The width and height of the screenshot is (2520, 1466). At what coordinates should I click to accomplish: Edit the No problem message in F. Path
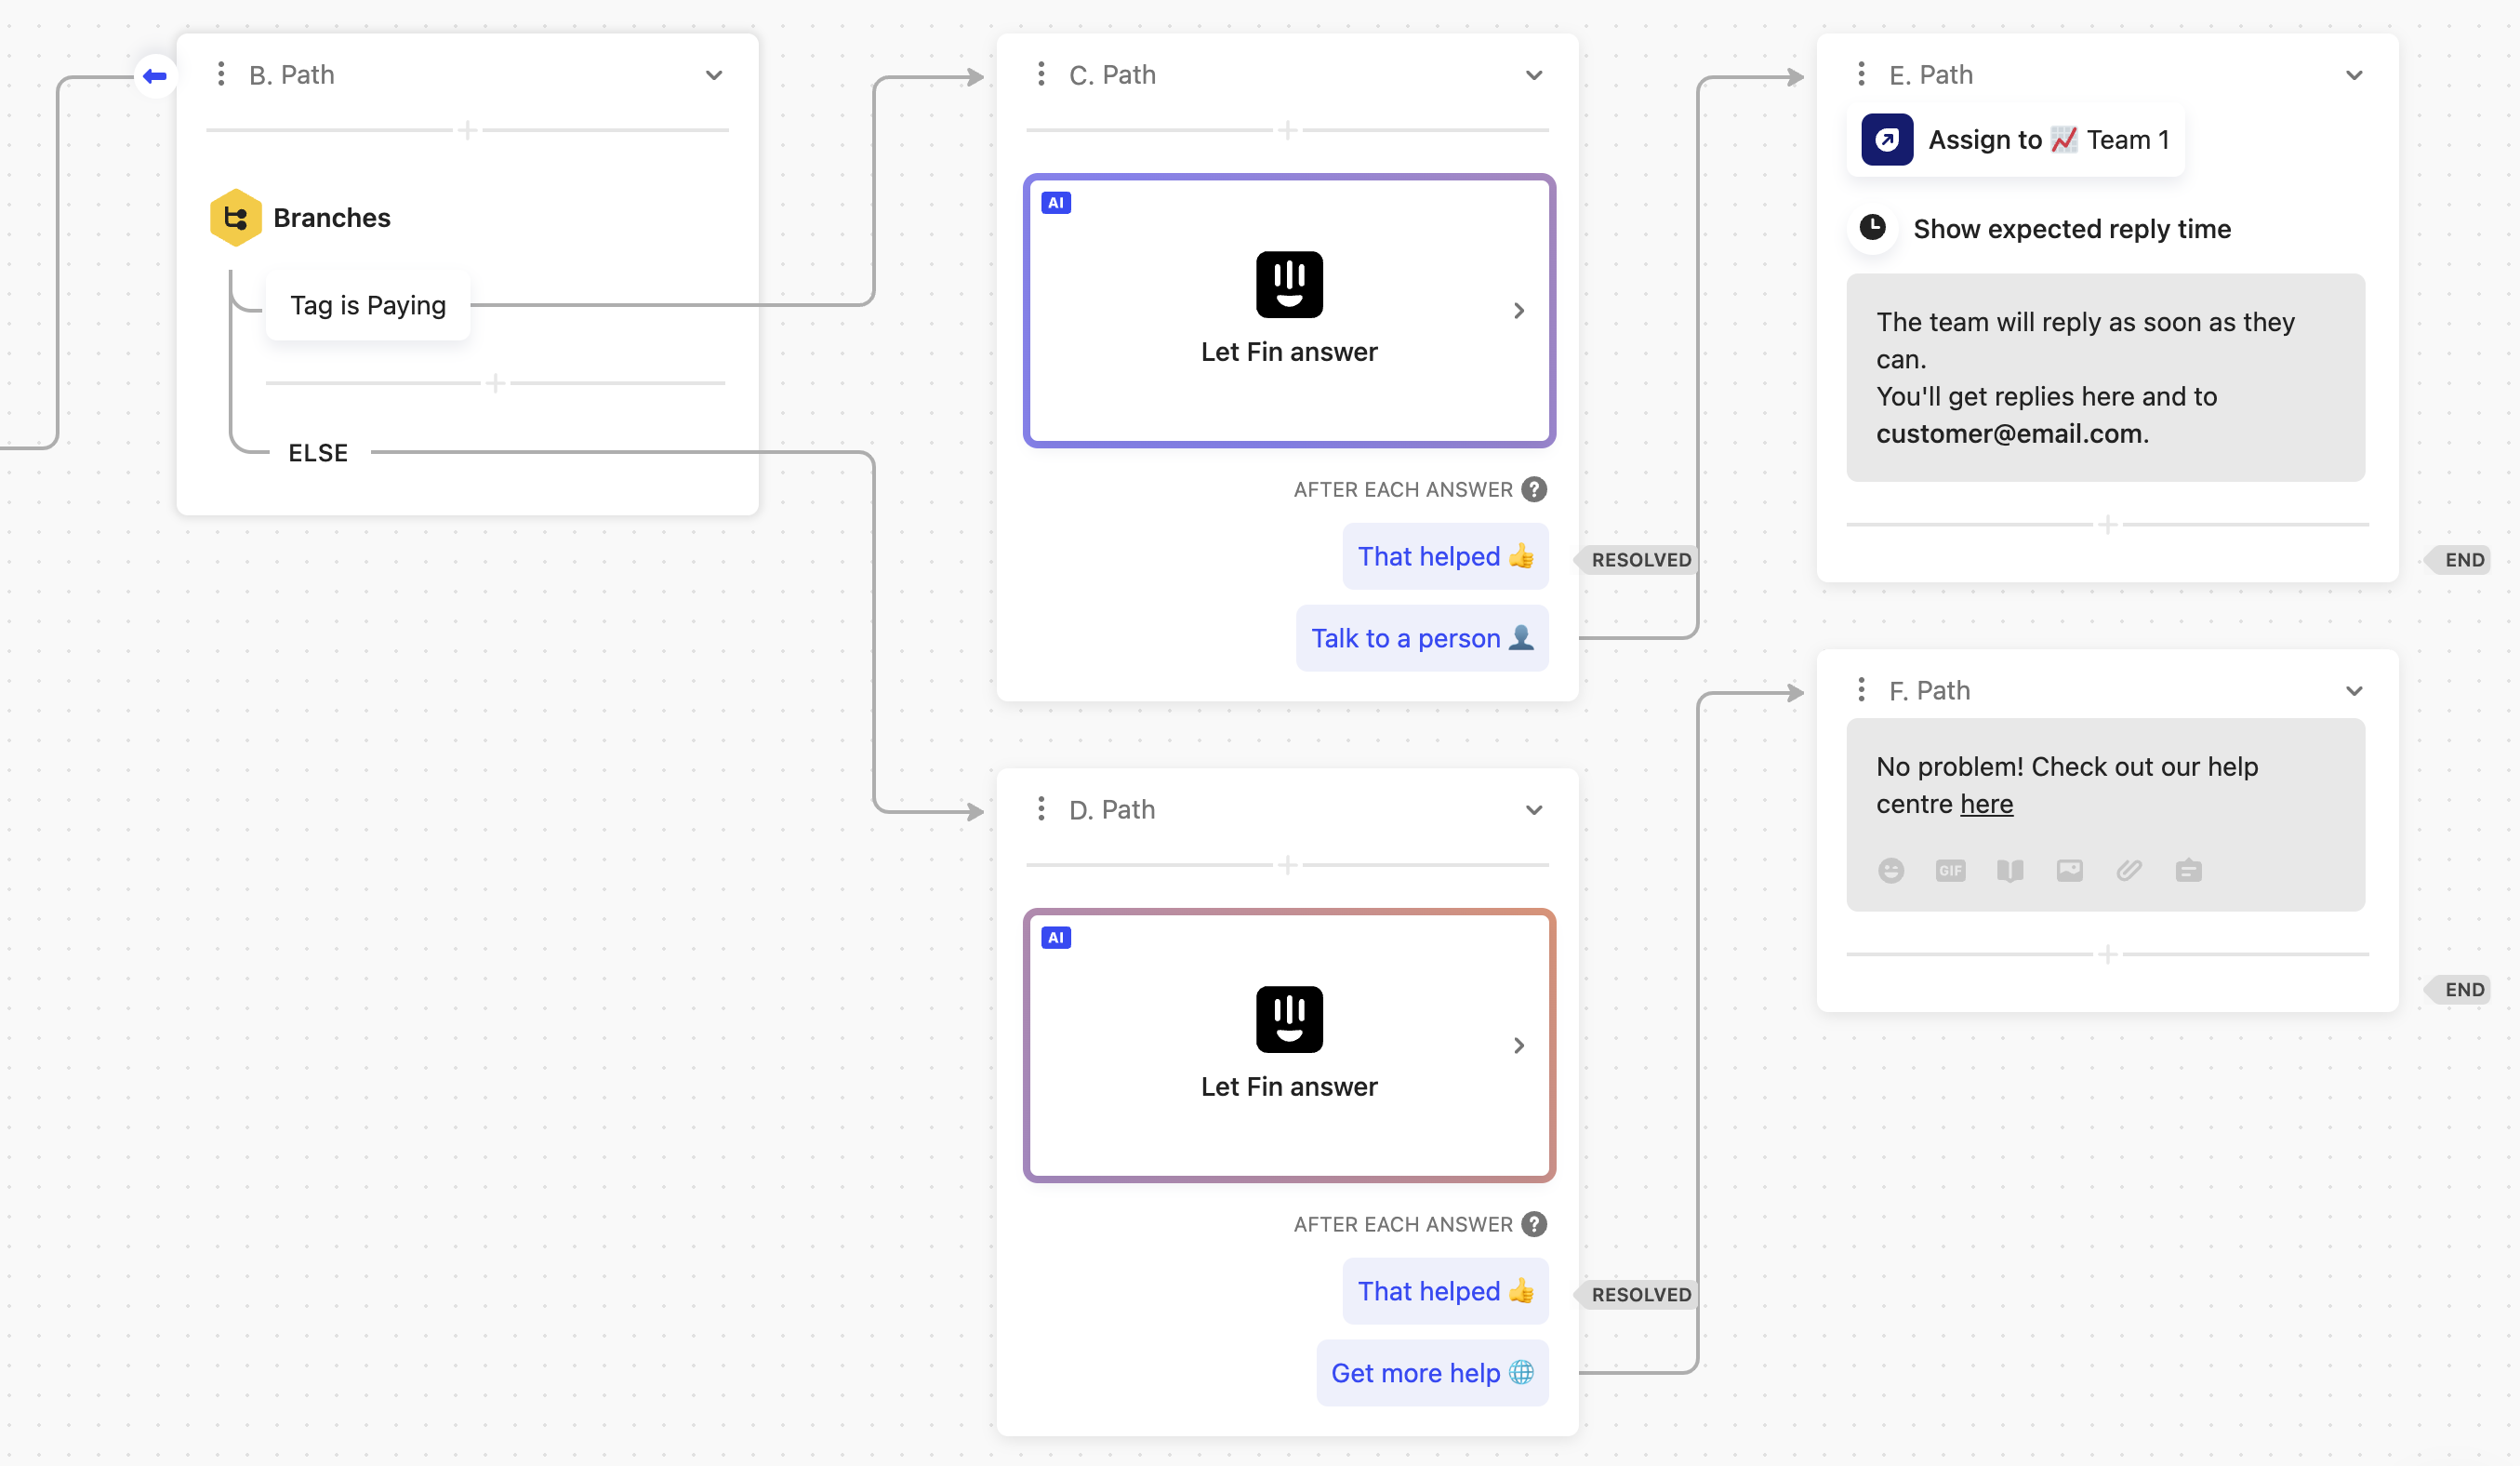tap(2067, 785)
